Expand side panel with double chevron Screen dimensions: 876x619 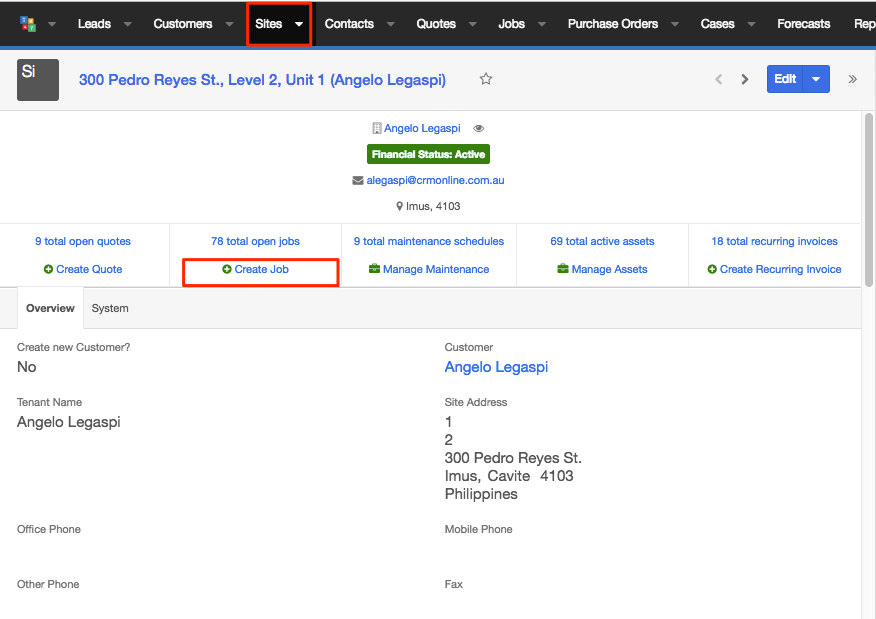pos(853,79)
